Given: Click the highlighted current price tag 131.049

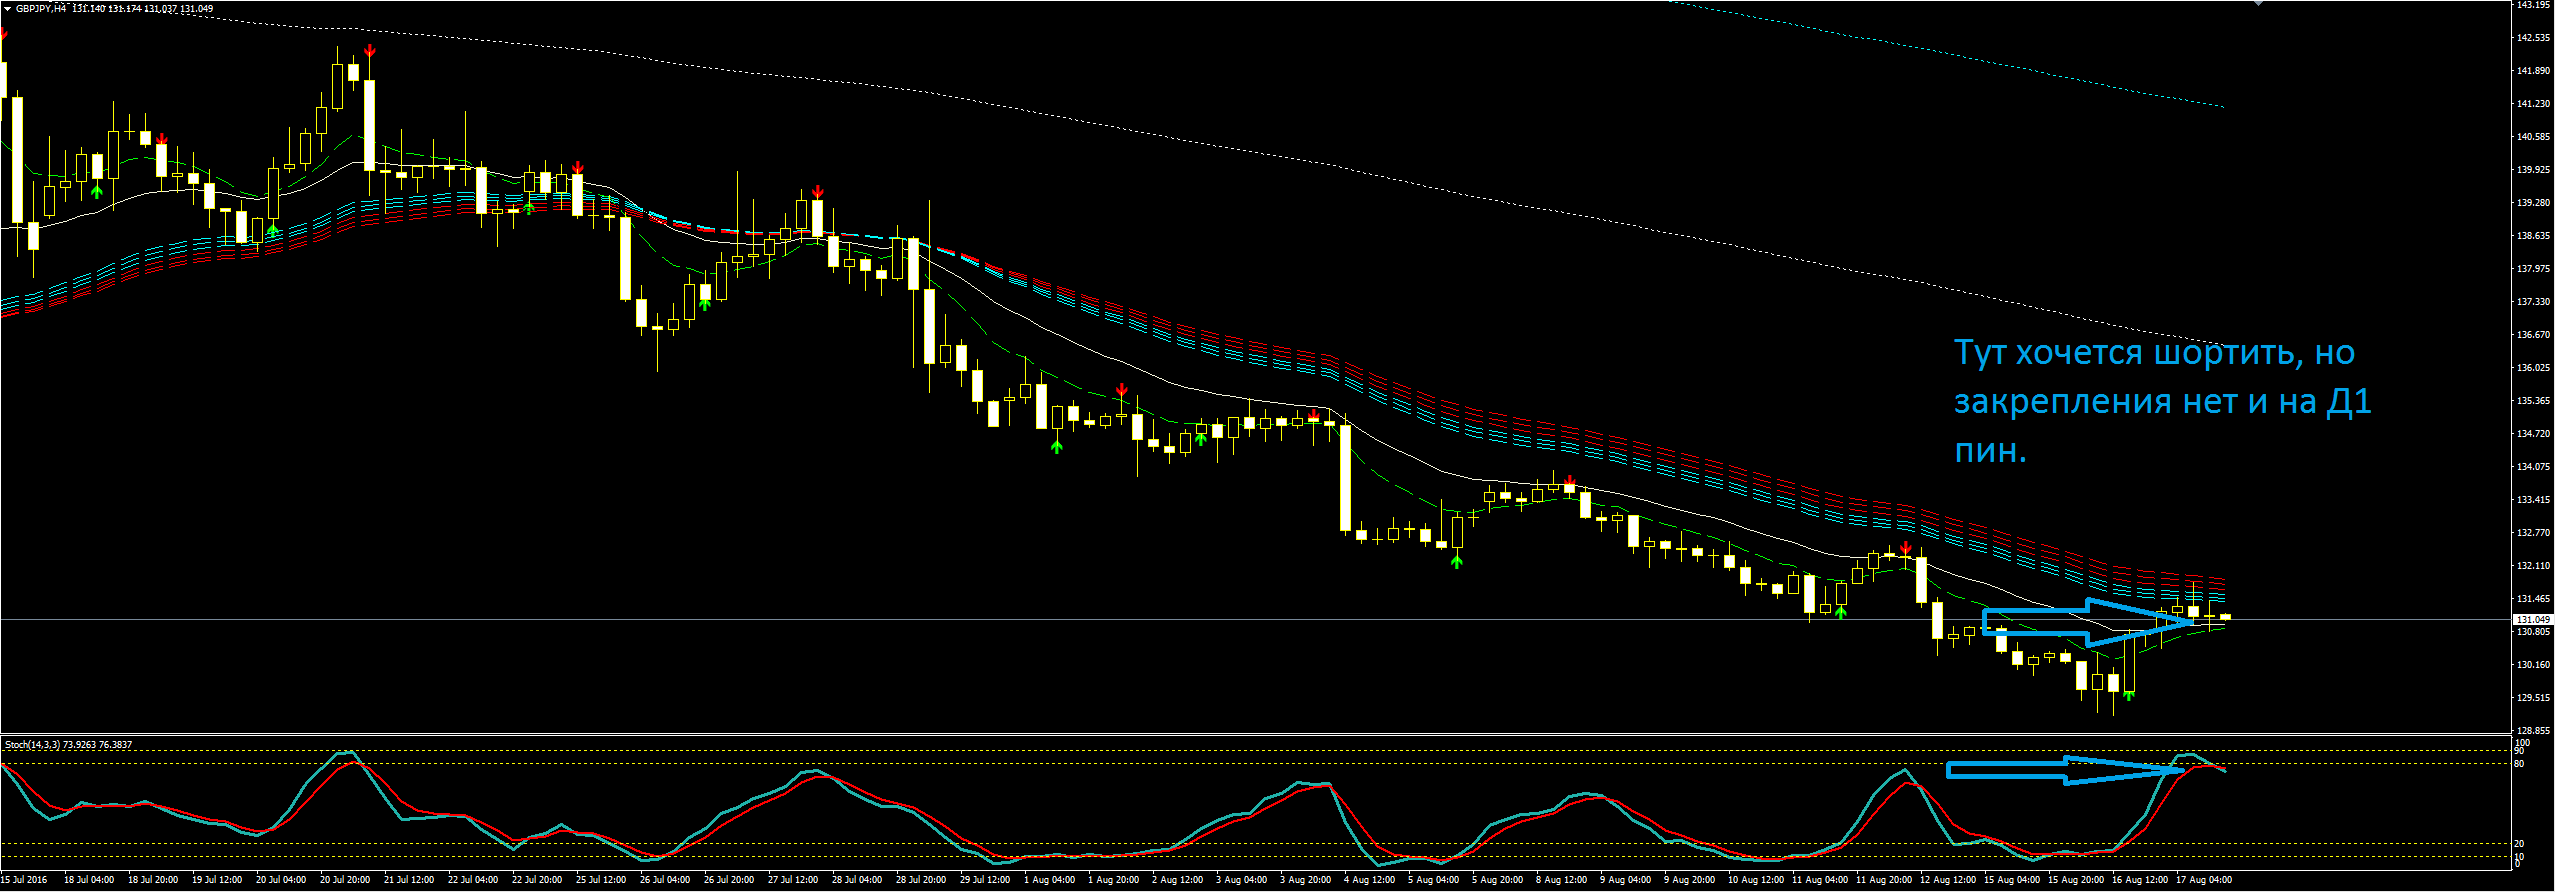Looking at the screenshot, I should point(2531,620).
